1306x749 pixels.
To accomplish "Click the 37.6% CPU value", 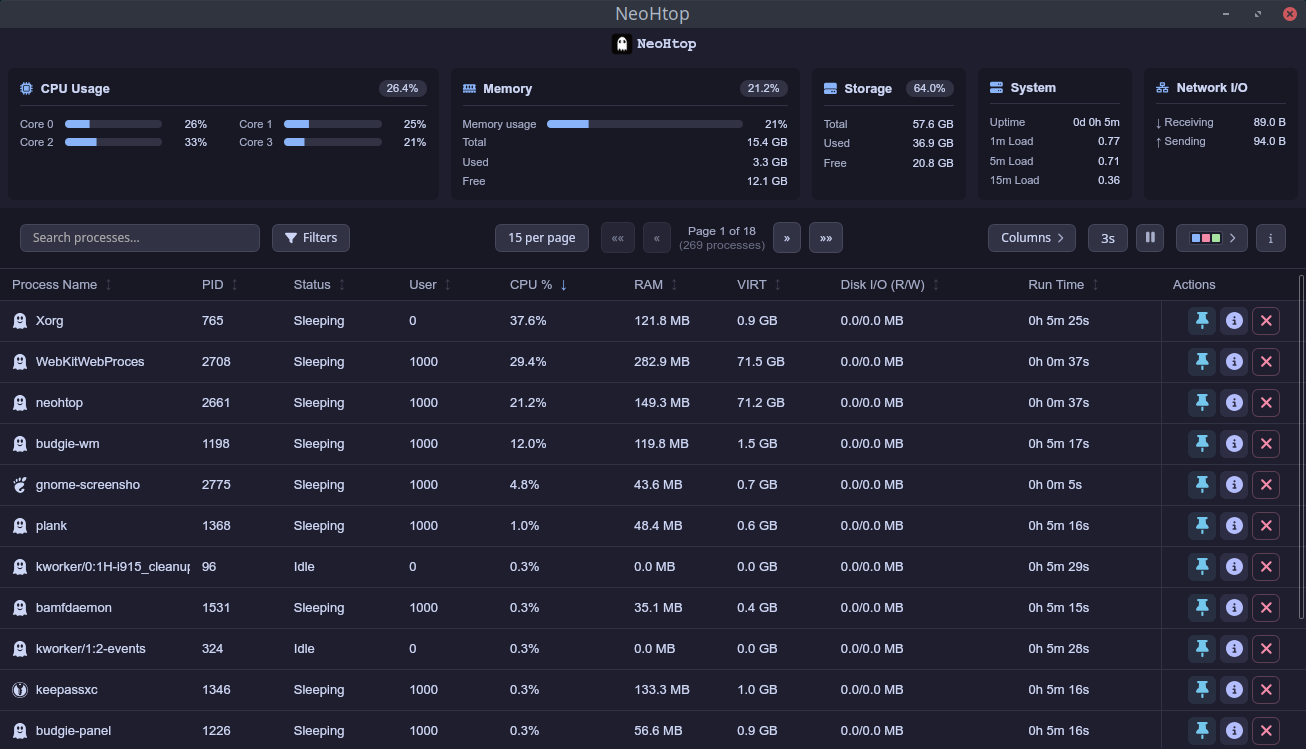I will tap(528, 321).
